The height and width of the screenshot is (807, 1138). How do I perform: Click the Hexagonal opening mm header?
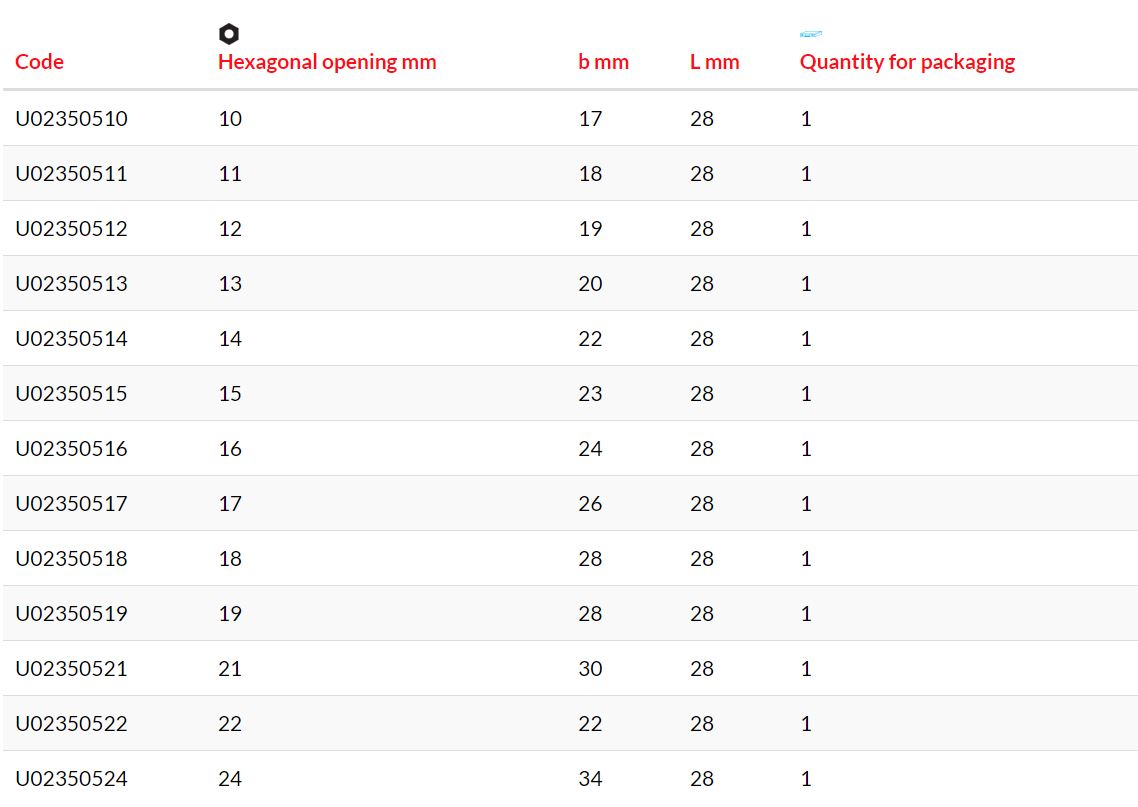pyautogui.click(x=327, y=62)
